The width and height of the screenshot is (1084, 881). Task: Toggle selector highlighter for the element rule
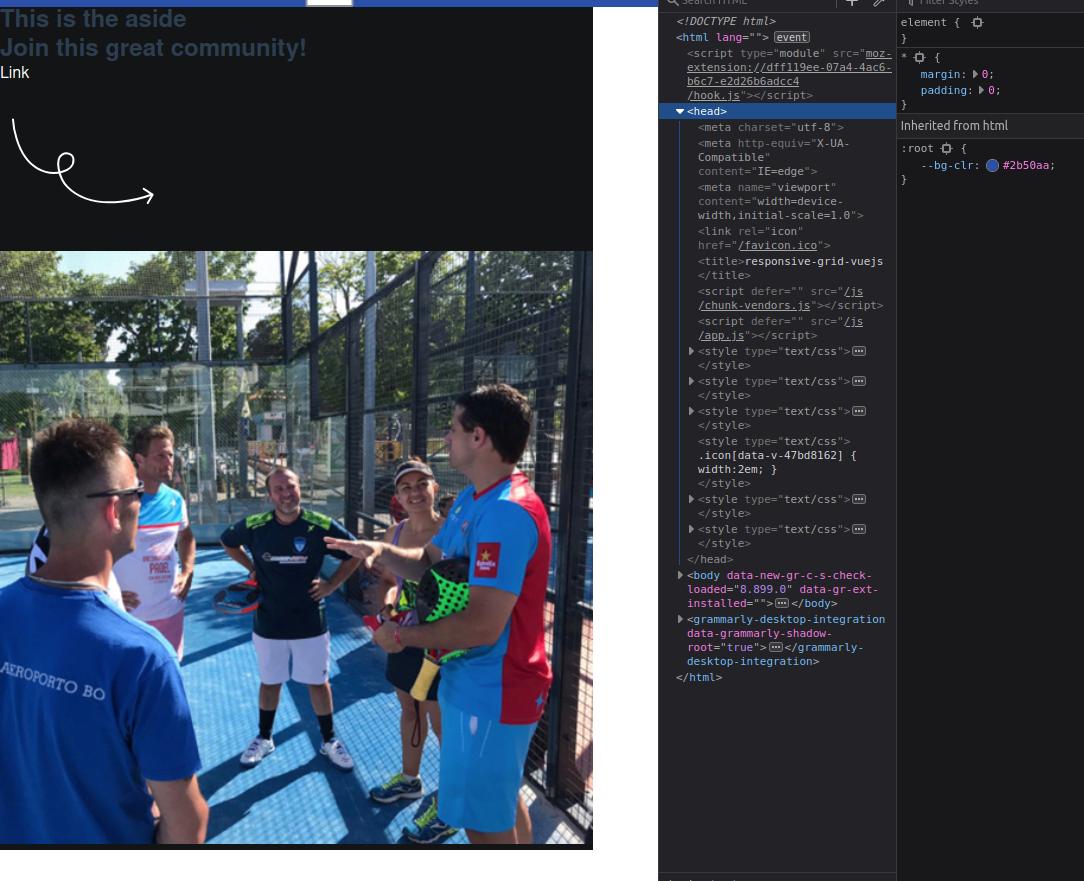coord(978,23)
